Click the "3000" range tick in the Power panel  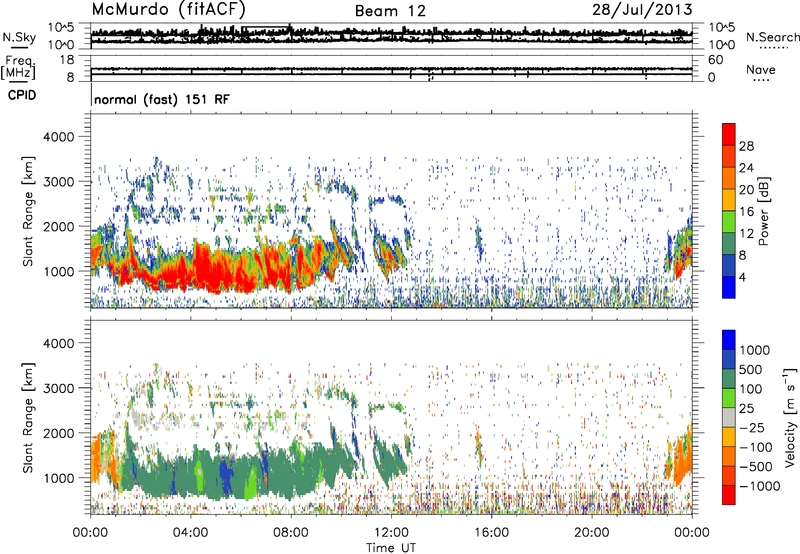click(x=58, y=182)
